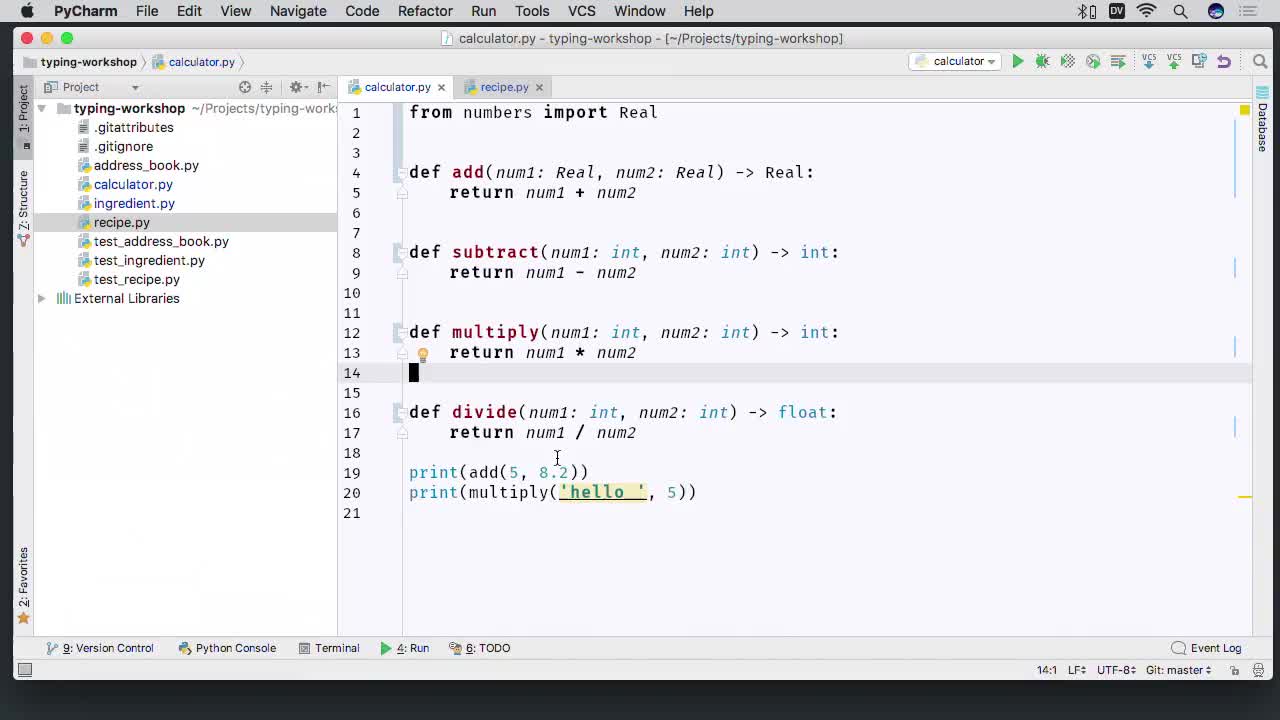
Task: Expand the External Libraries node
Action: tap(41, 298)
